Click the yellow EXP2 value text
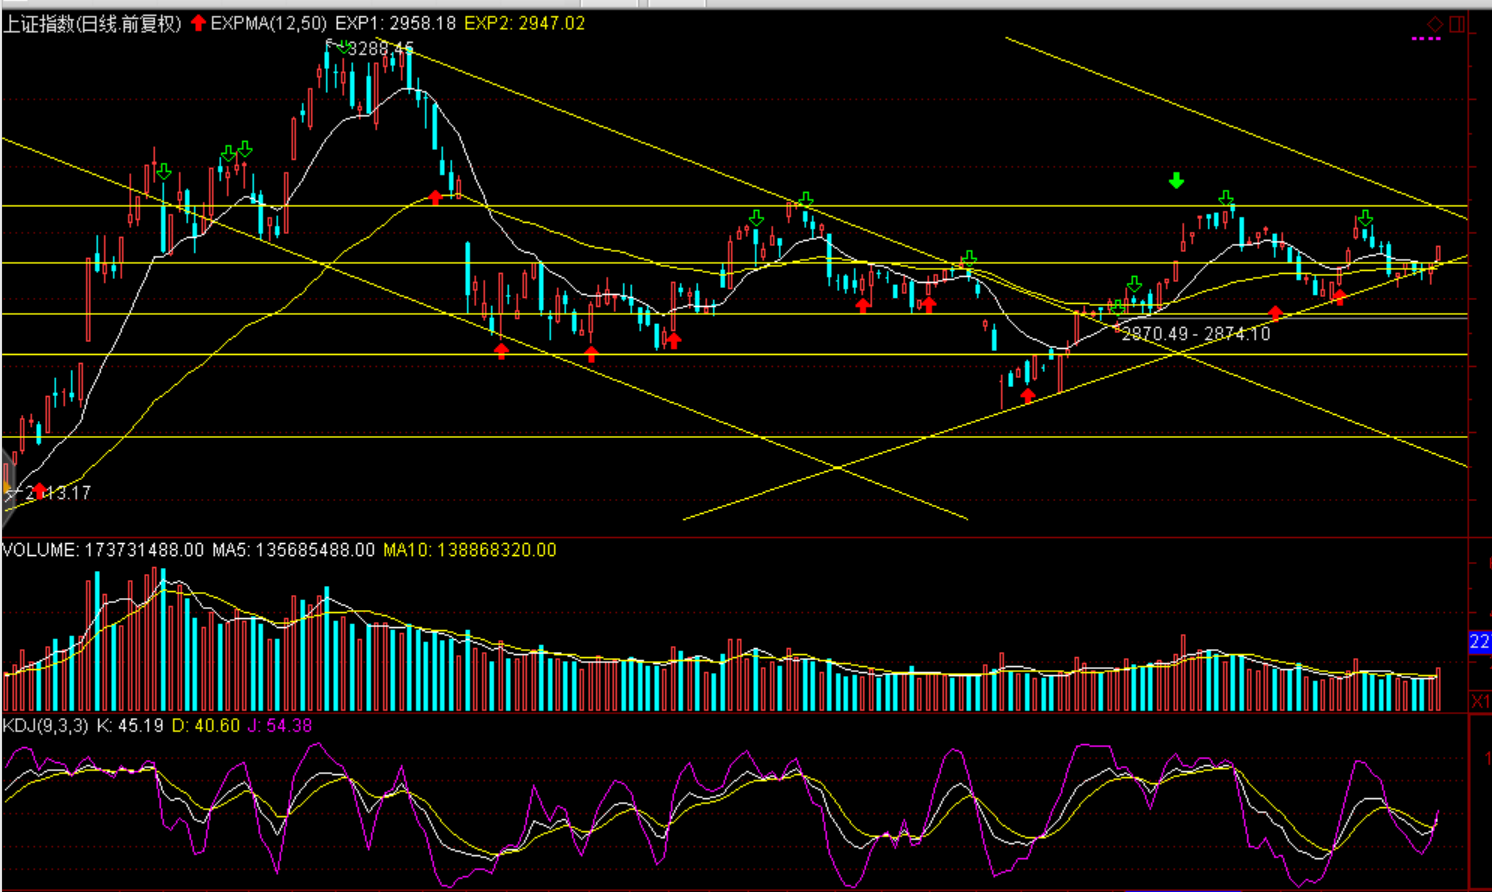This screenshot has height=892, width=1492. click(524, 23)
